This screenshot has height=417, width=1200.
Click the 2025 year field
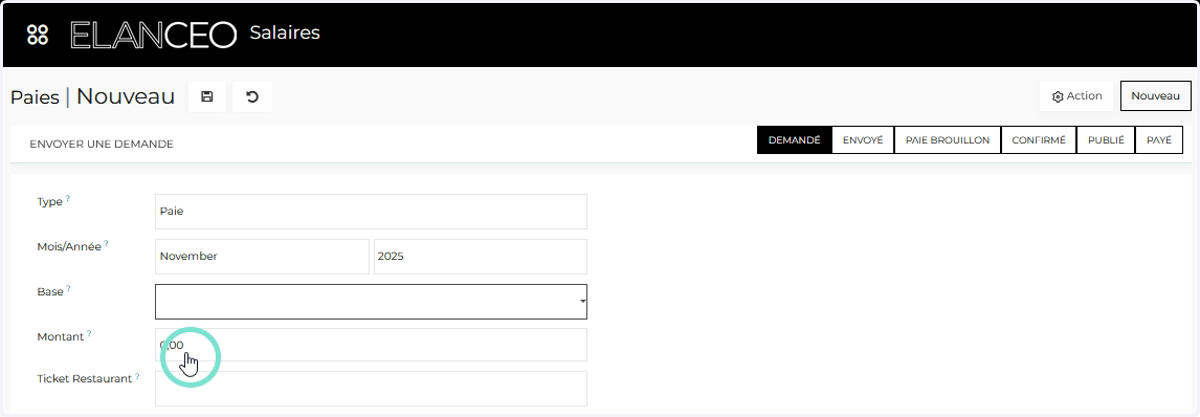tap(480, 256)
